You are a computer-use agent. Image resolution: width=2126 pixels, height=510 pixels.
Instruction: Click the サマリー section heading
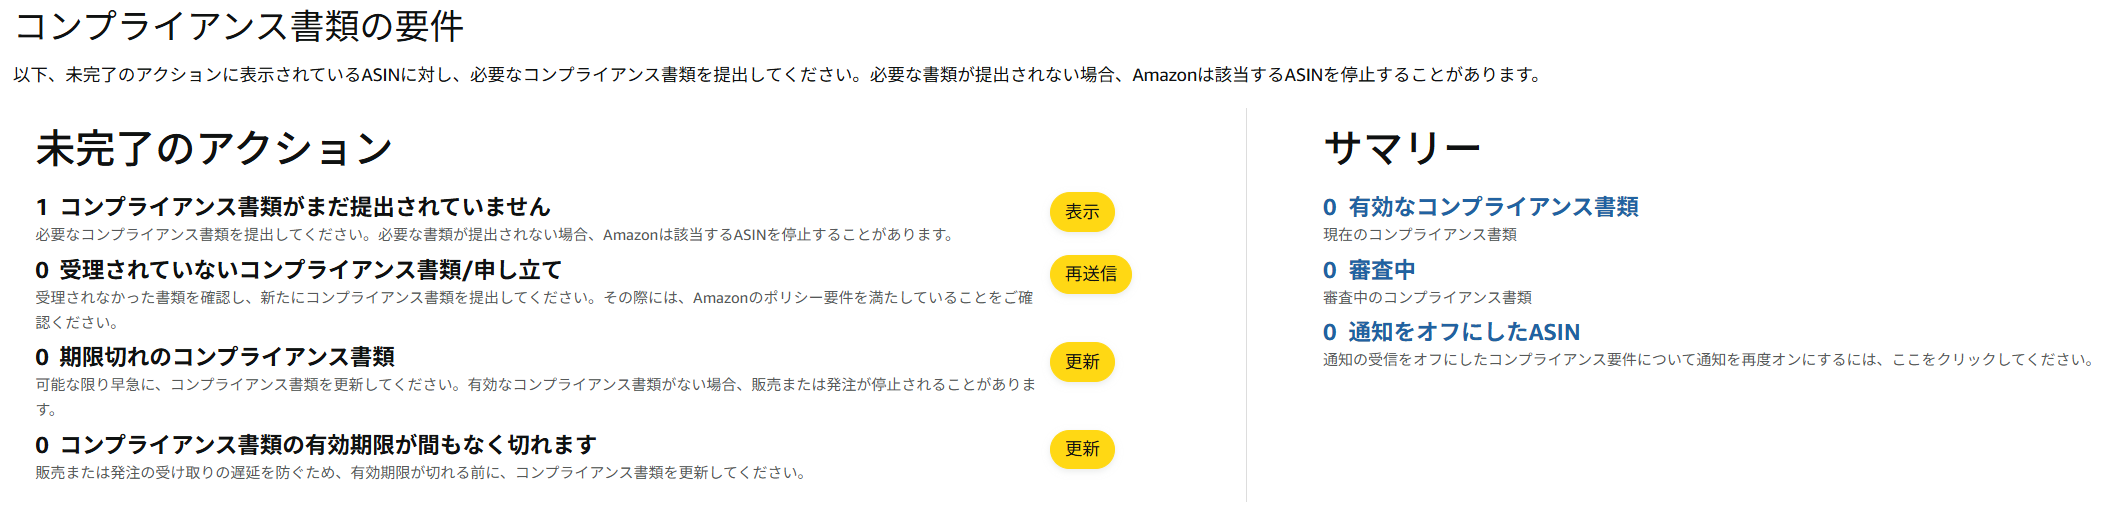point(1401,149)
